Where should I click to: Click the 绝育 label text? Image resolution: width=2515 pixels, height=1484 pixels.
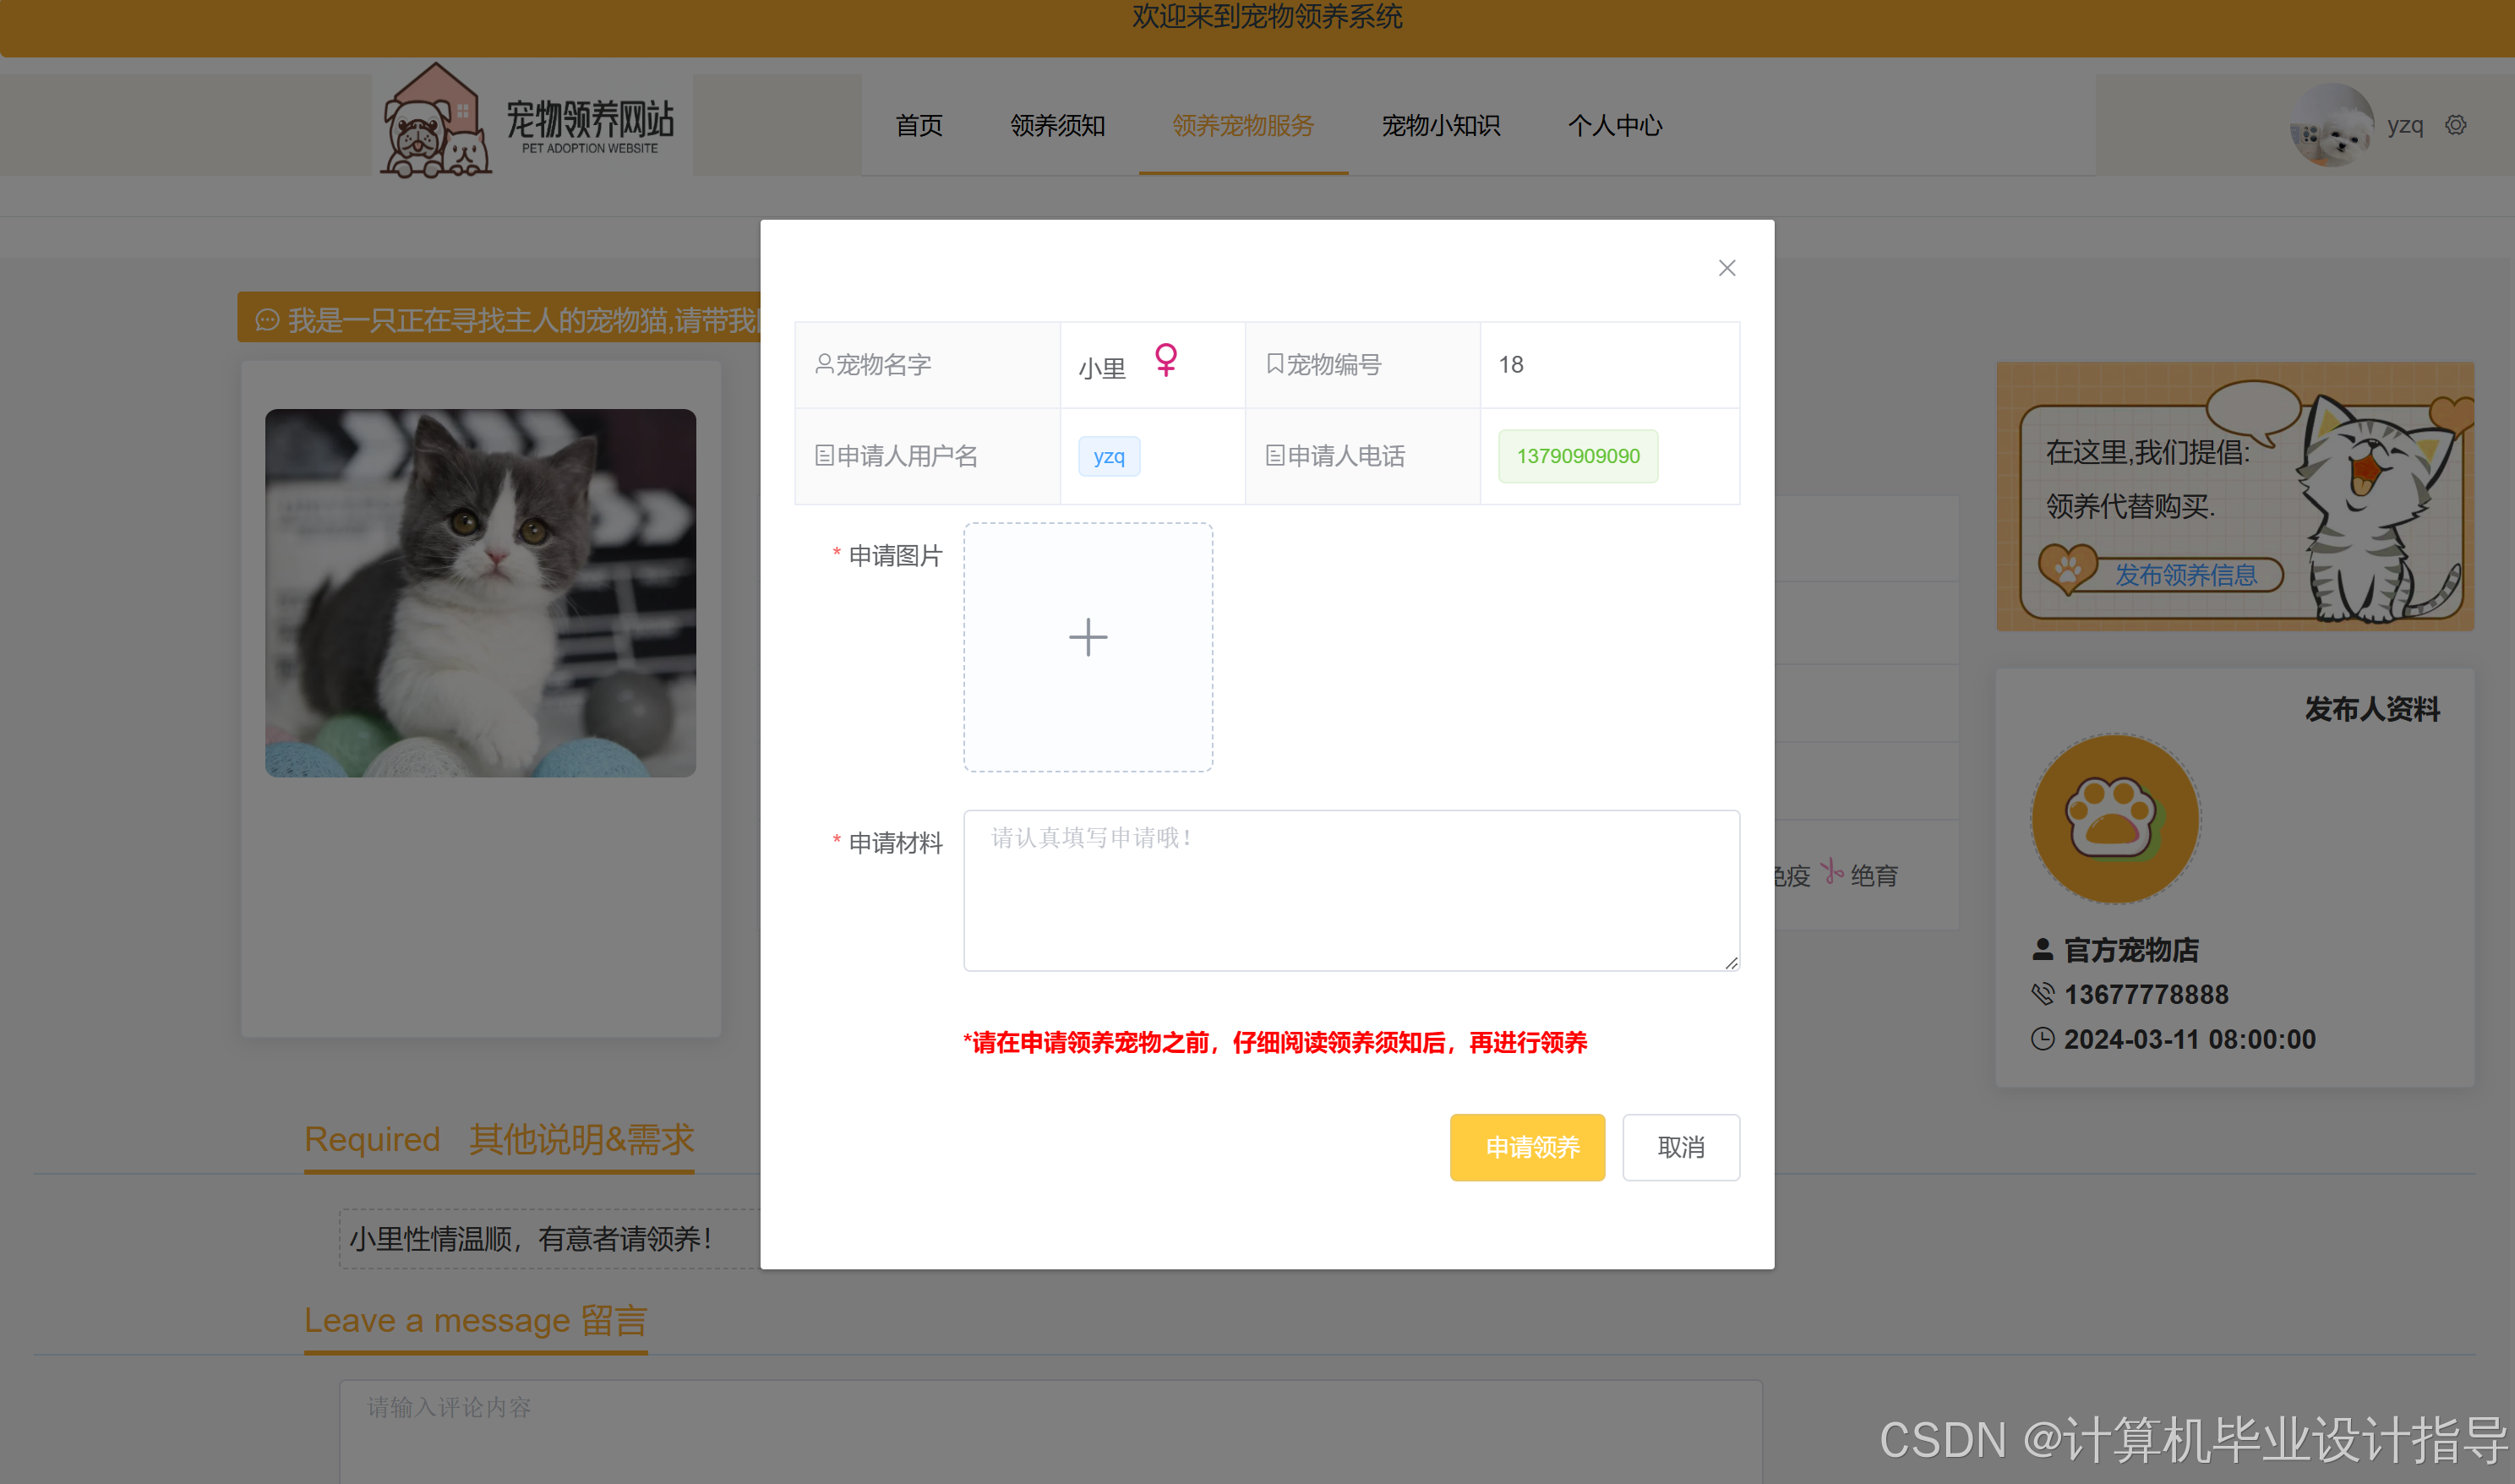pyautogui.click(x=1873, y=876)
